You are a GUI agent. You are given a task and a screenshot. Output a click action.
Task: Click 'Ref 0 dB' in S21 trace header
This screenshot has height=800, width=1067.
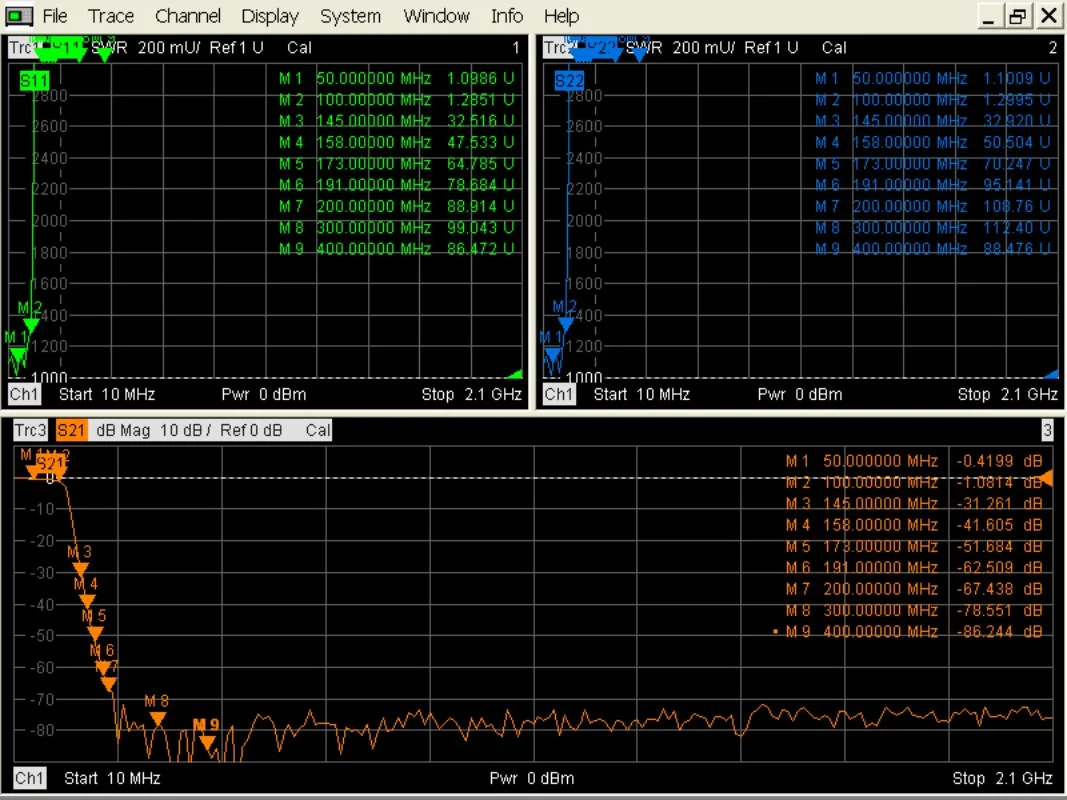click(250, 430)
